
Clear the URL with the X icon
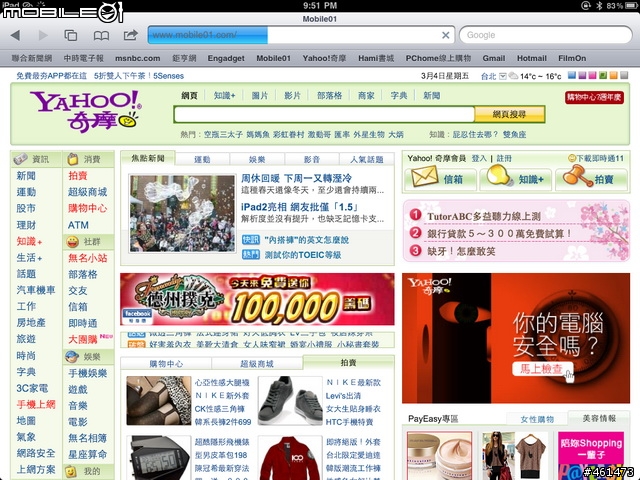point(446,35)
